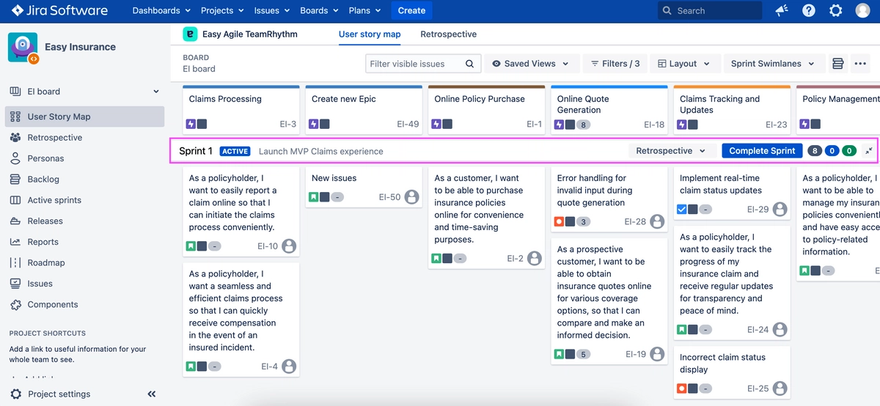Click the search magnifier in filter box
This screenshot has width=880, height=406.
click(470, 63)
